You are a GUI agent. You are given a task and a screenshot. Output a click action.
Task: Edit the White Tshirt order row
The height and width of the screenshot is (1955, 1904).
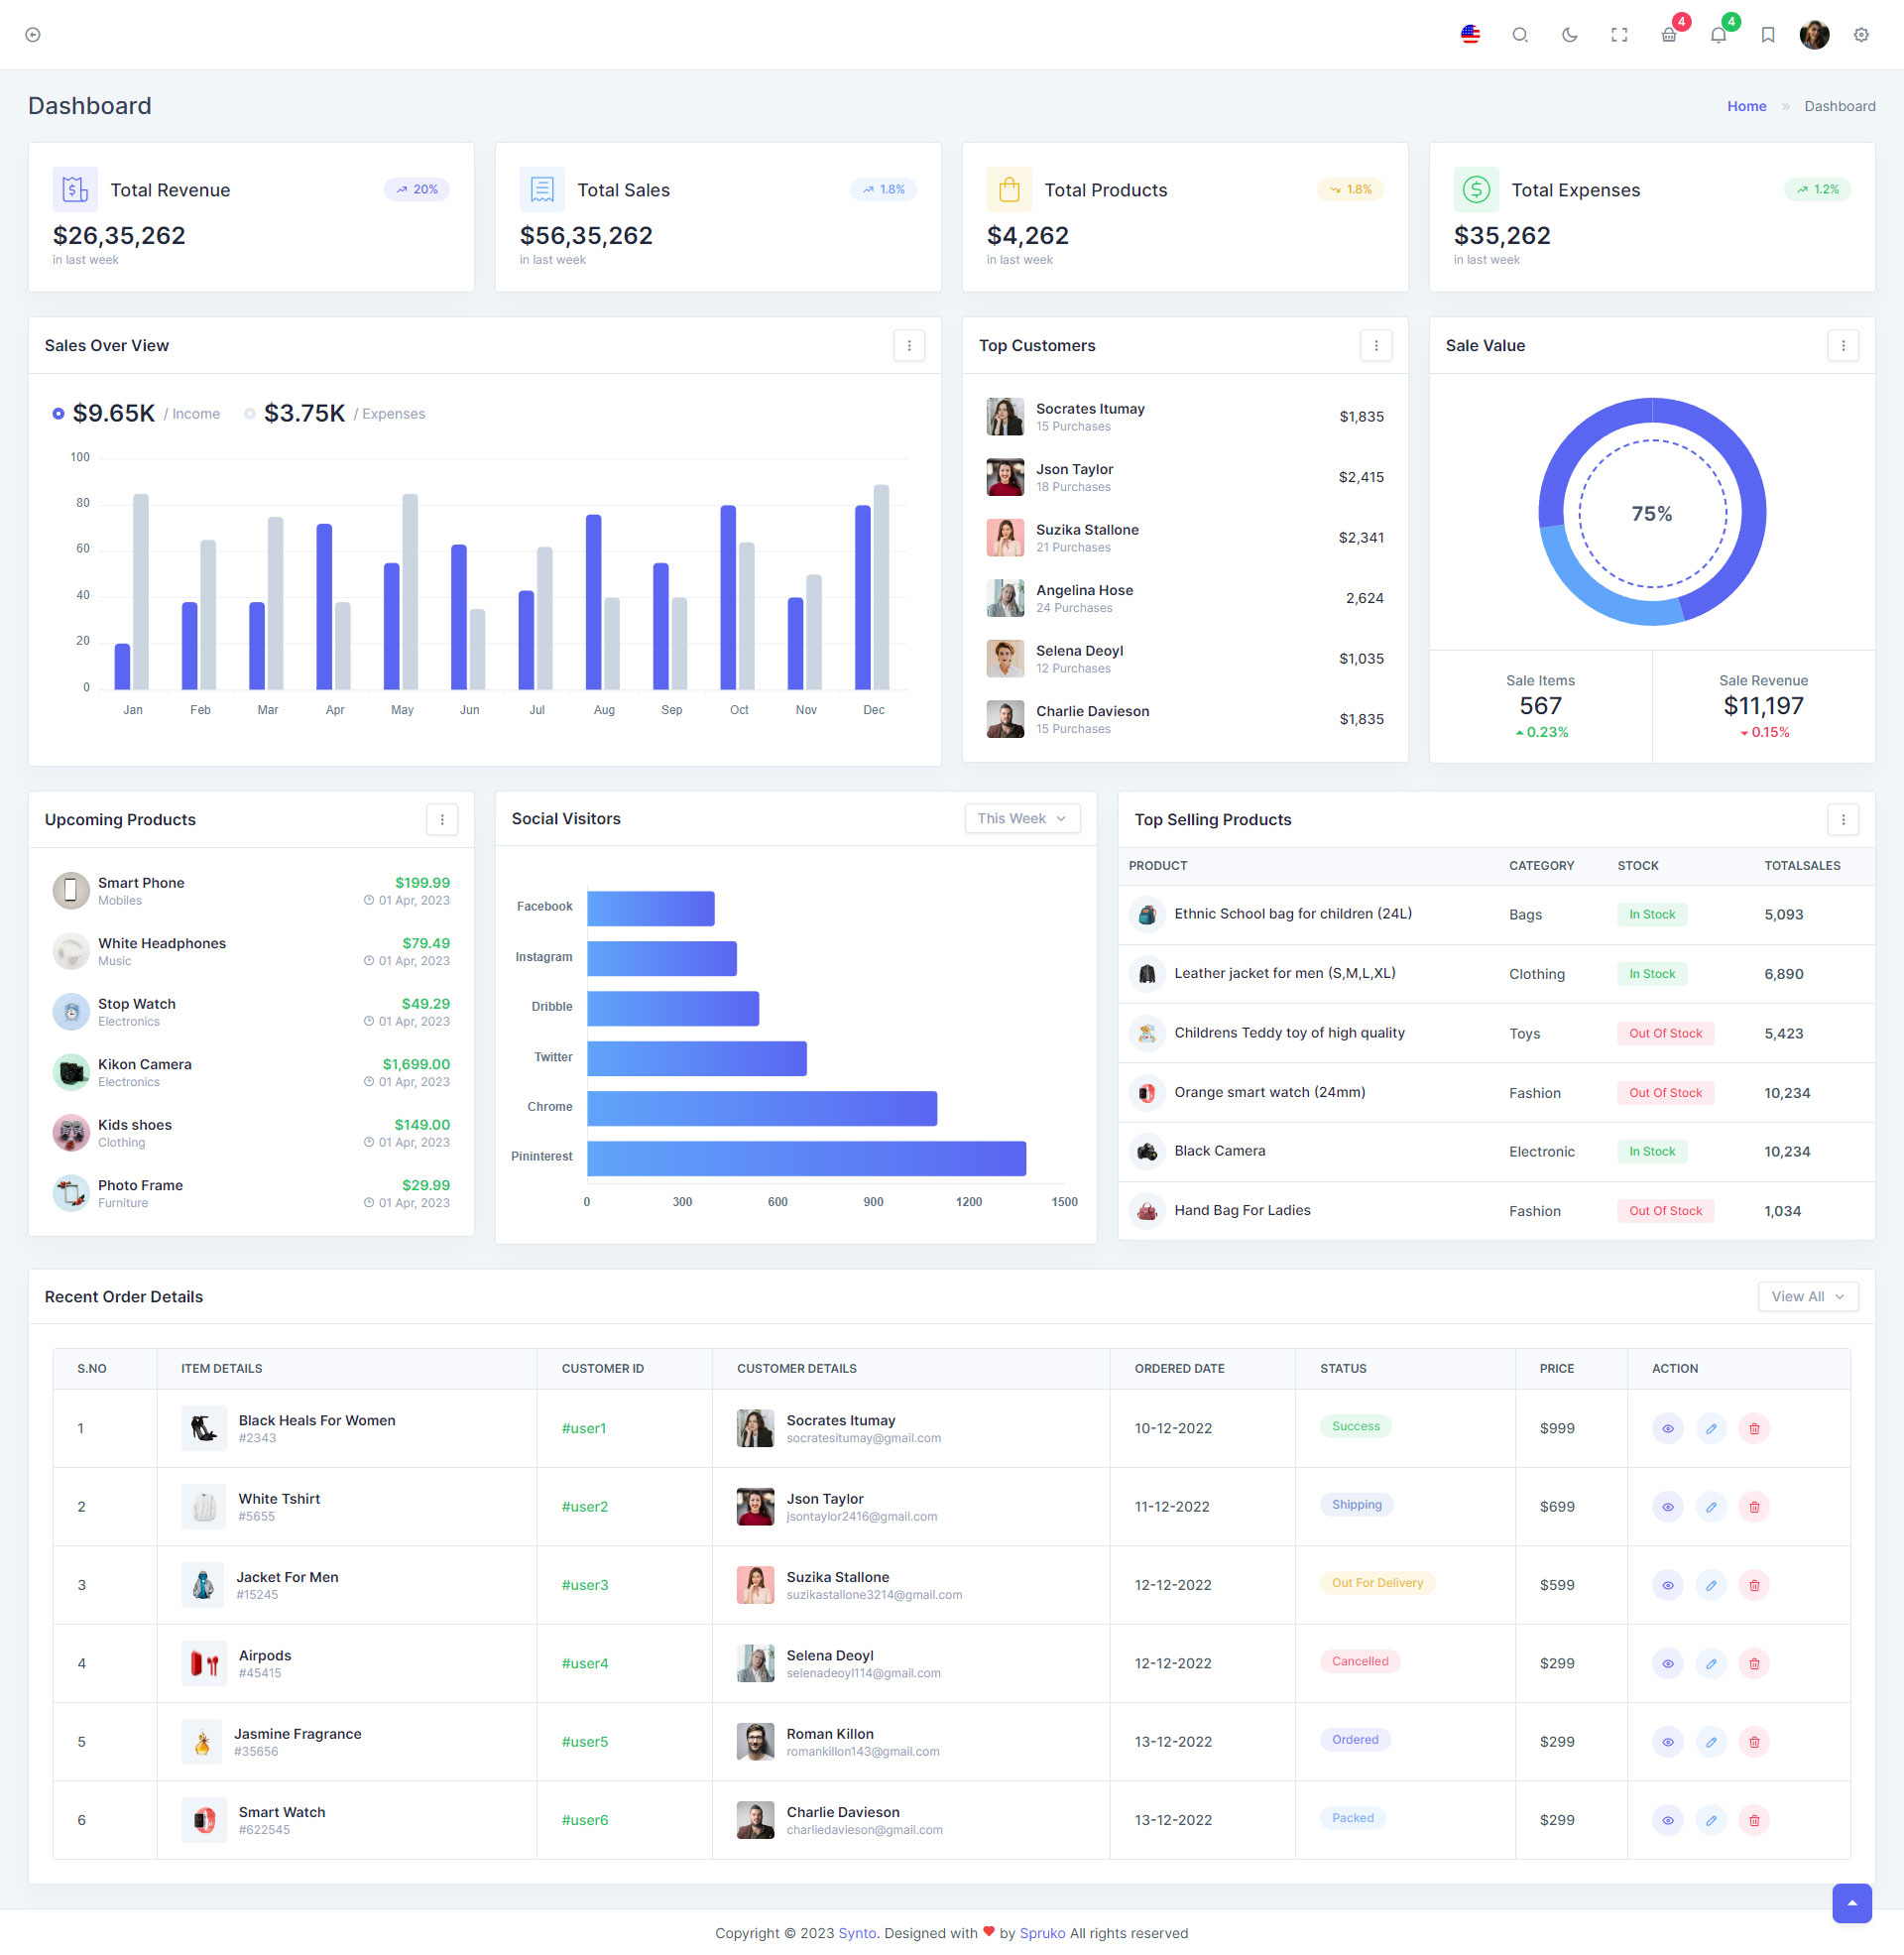[1710, 1506]
